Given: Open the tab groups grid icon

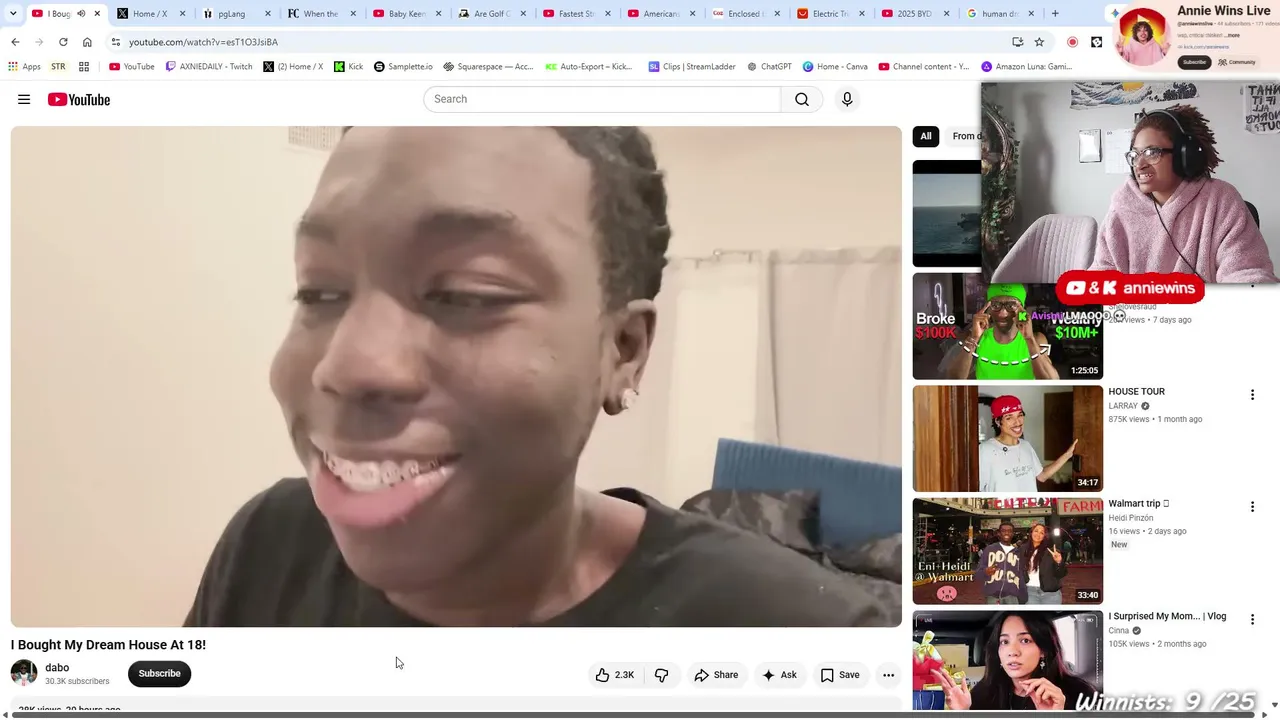Looking at the screenshot, I should click(x=84, y=67).
